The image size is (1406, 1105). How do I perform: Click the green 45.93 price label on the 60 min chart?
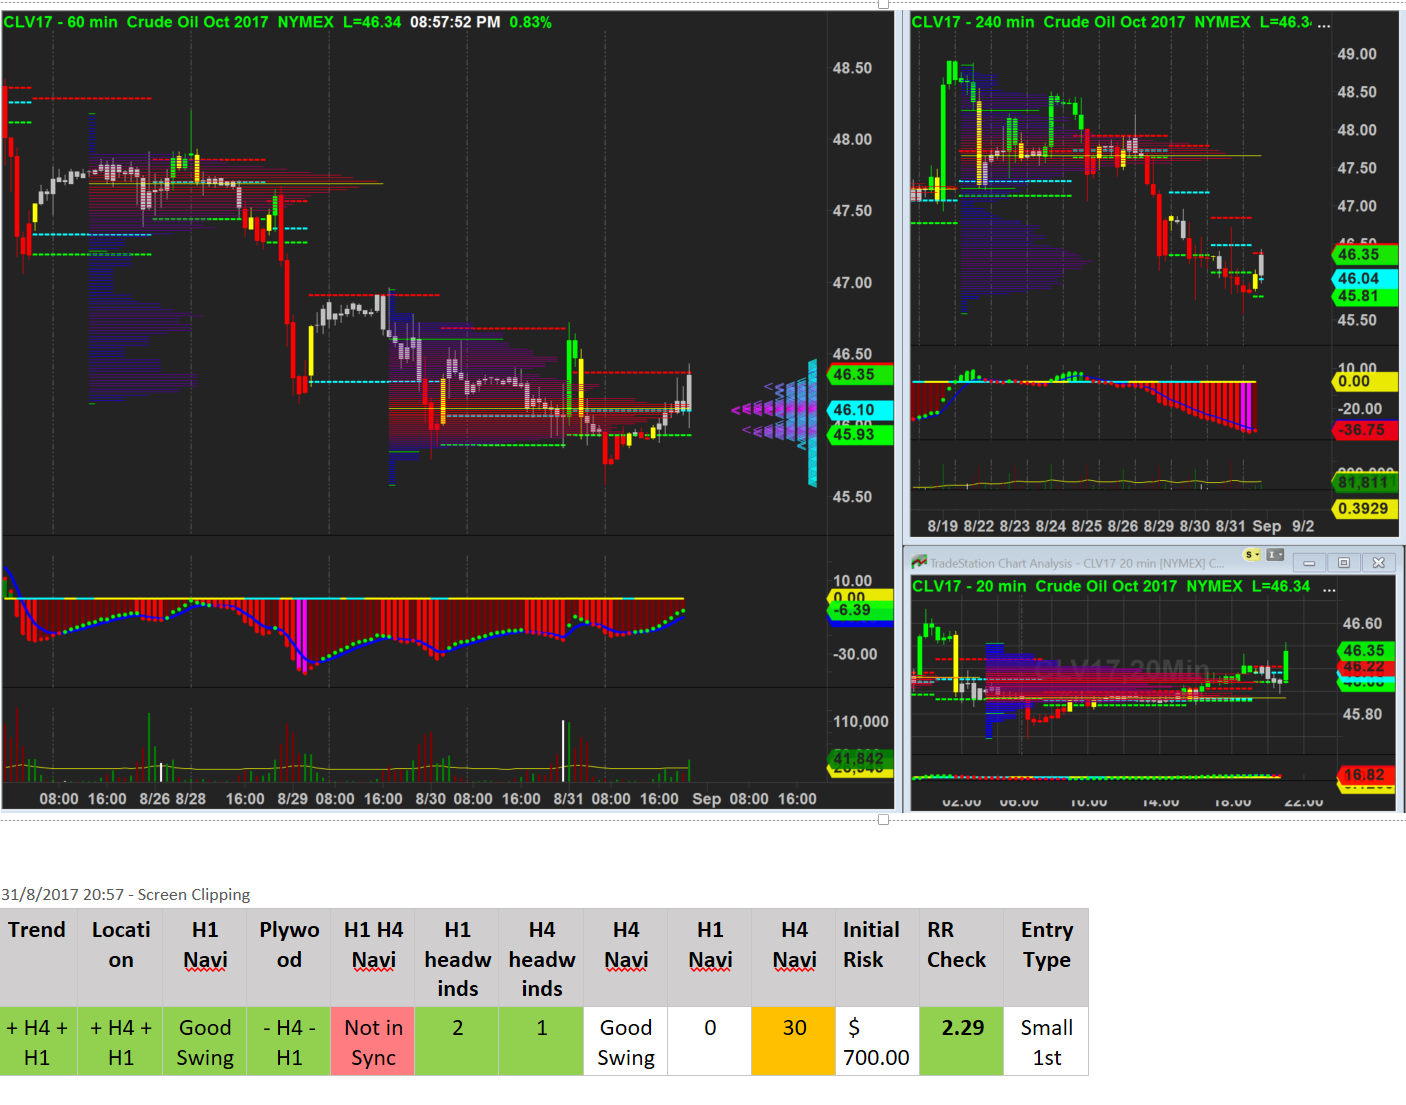tap(860, 435)
